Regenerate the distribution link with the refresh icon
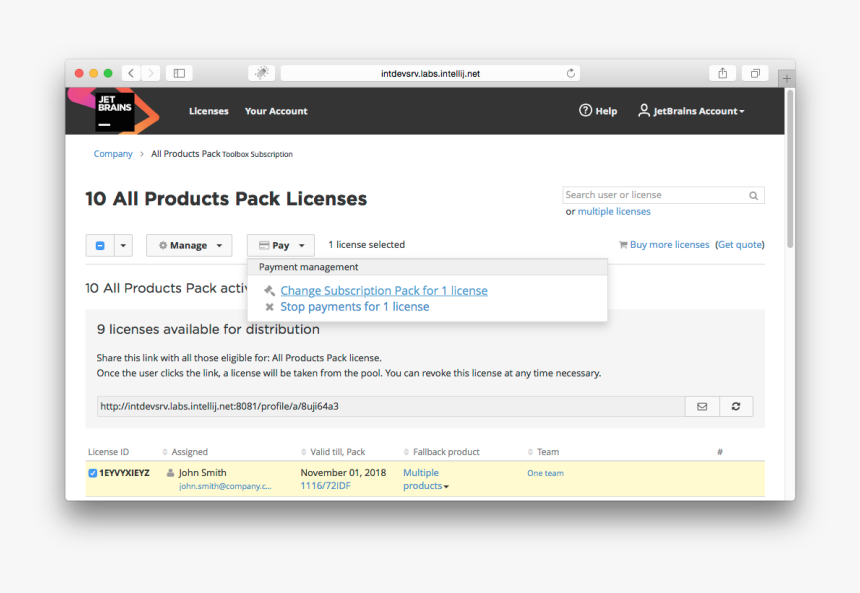This screenshot has width=860, height=593. point(735,406)
